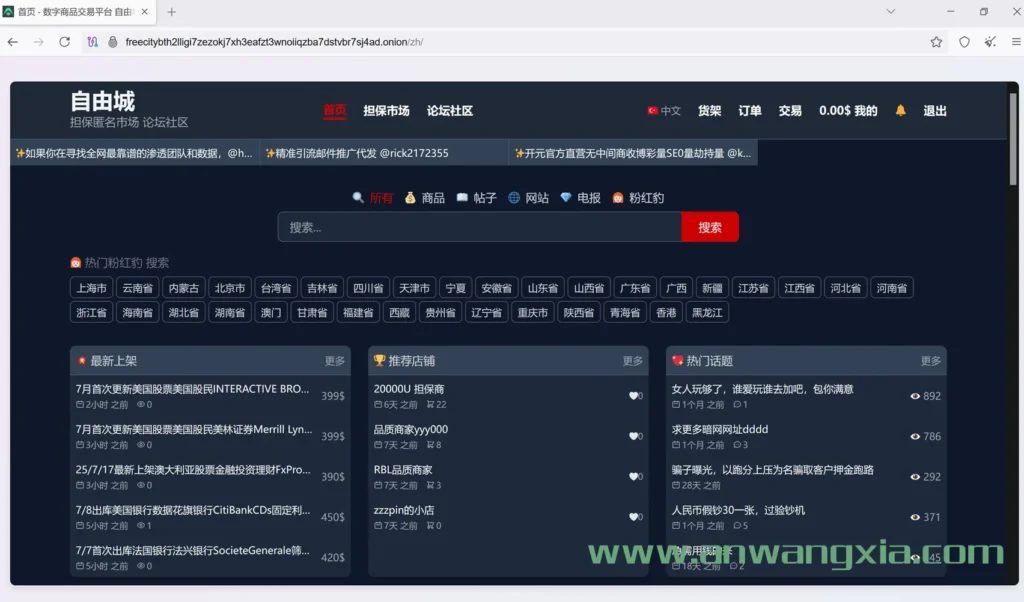
Task: Click the broom new identity icon
Action: [990, 42]
